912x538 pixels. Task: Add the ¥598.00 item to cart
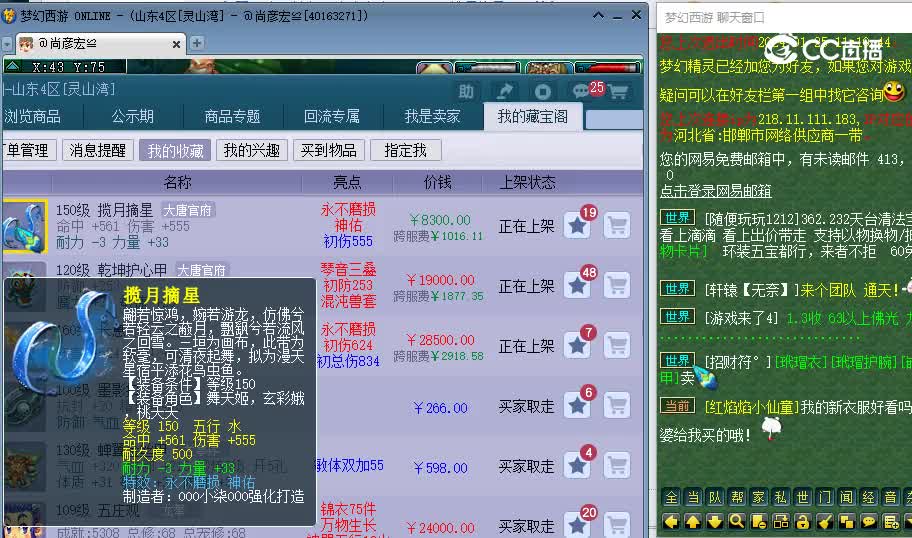coord(617,466)
